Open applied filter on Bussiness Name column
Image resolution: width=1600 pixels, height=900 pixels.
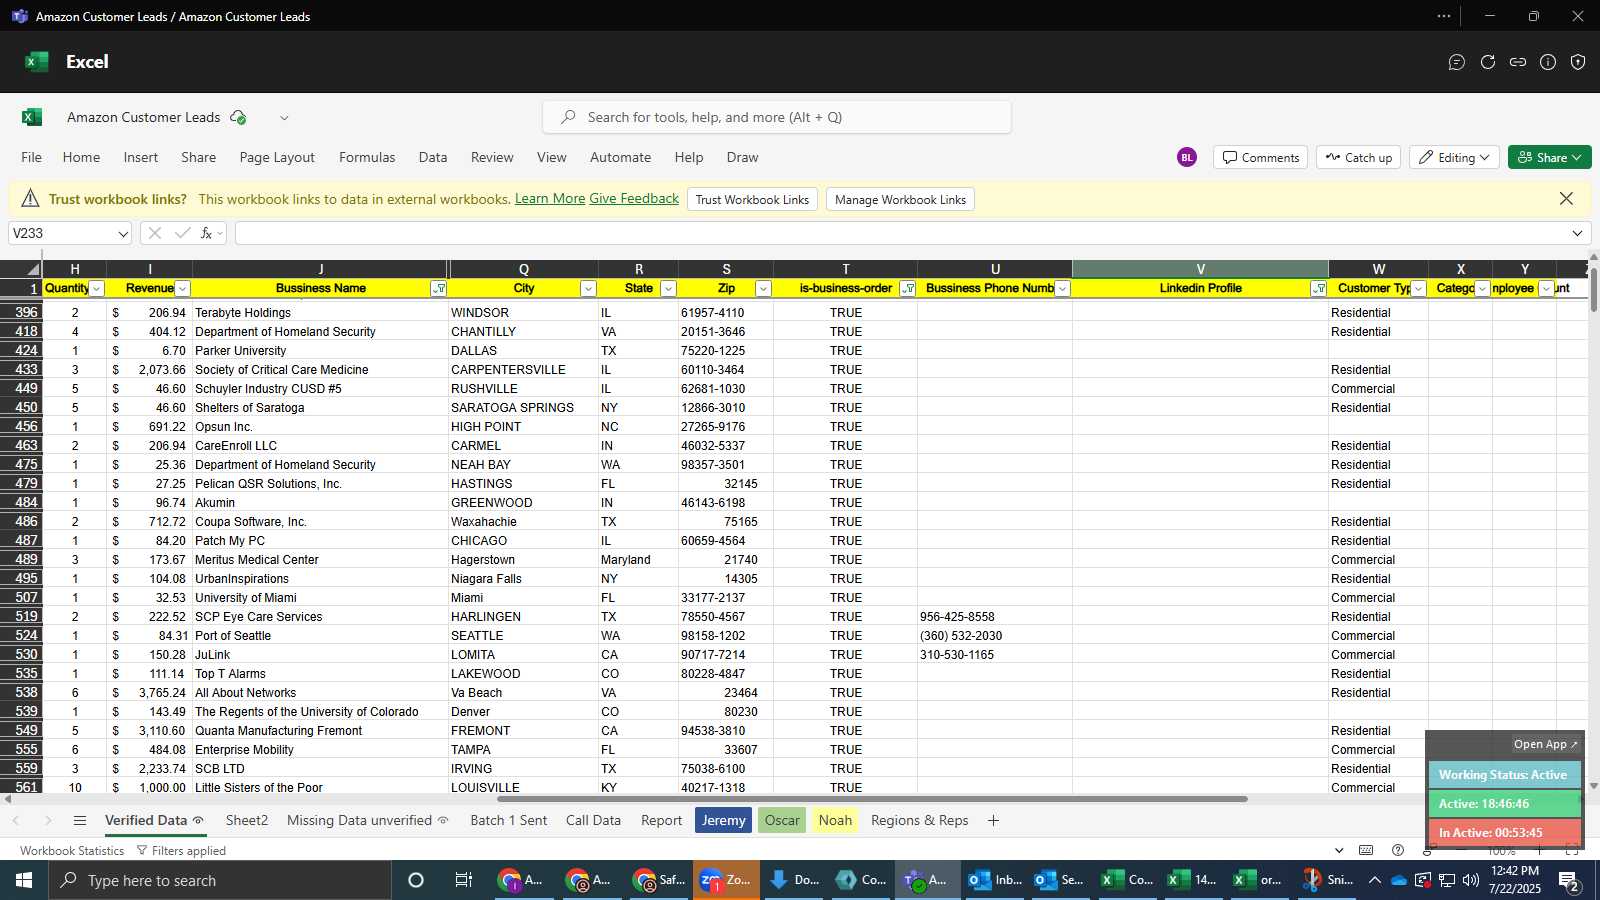pyautogui.click(x=438, y=289)
